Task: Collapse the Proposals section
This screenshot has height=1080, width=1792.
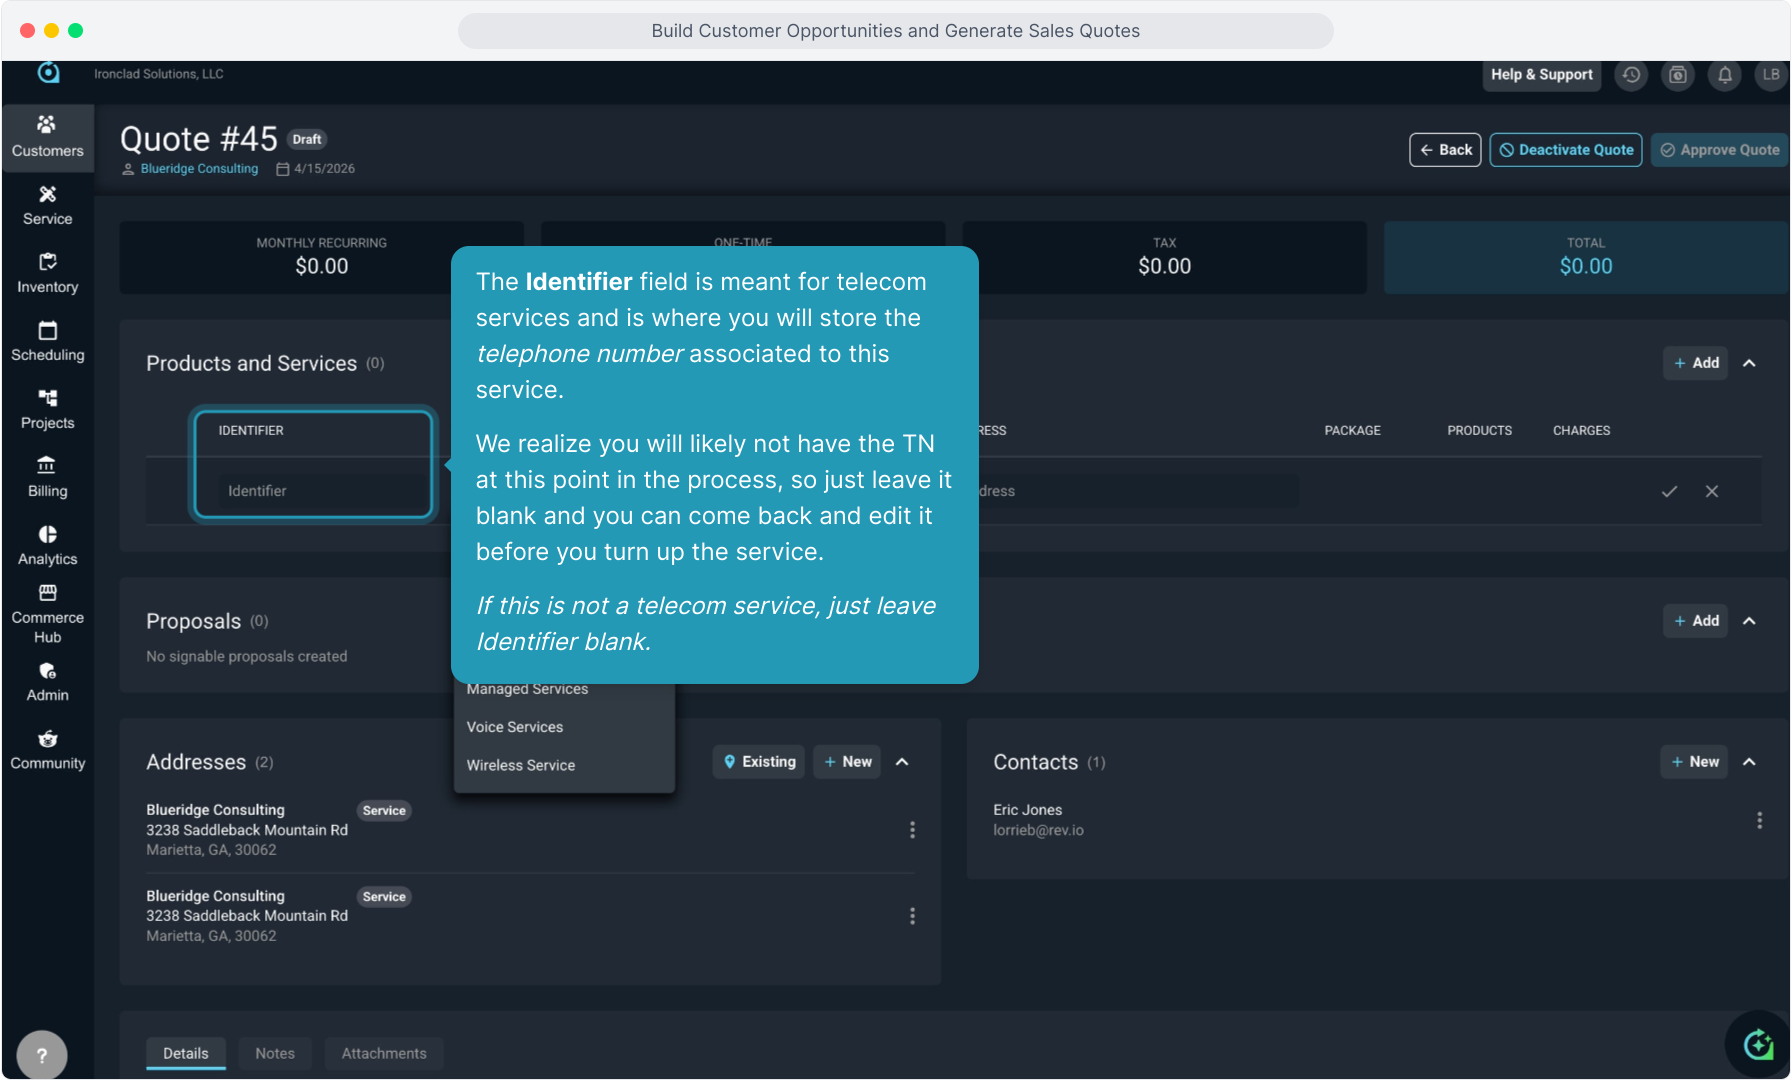Action: [1749, 621]
